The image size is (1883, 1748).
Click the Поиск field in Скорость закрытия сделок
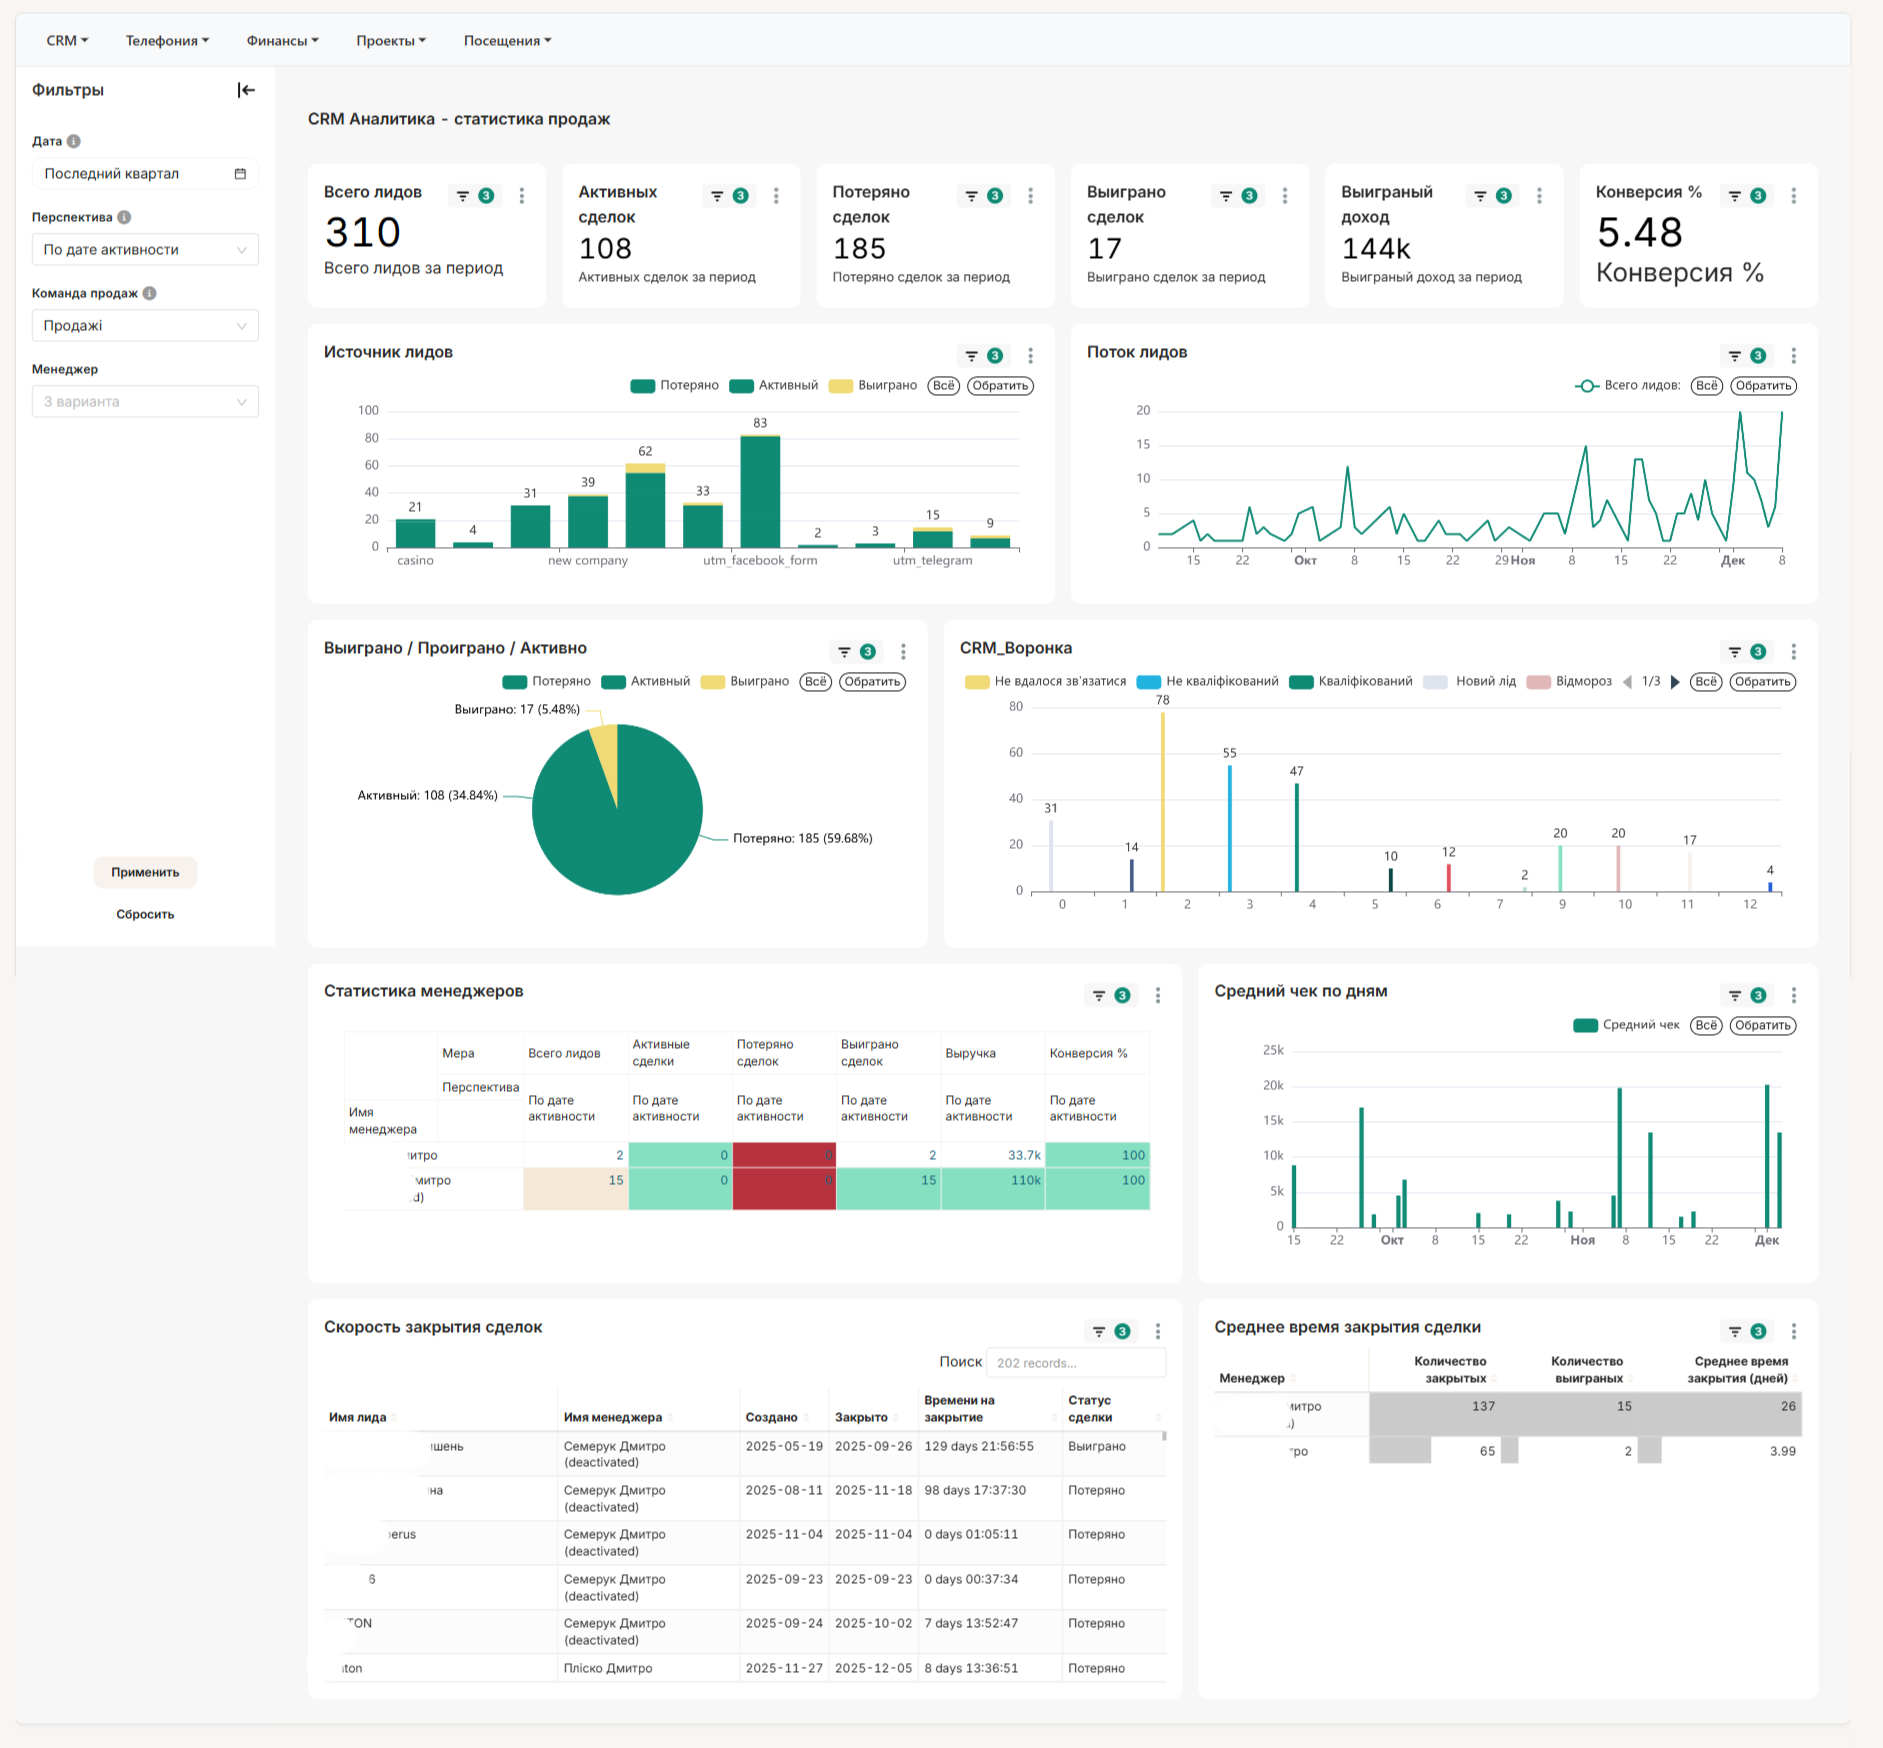click(1076, 1363)
